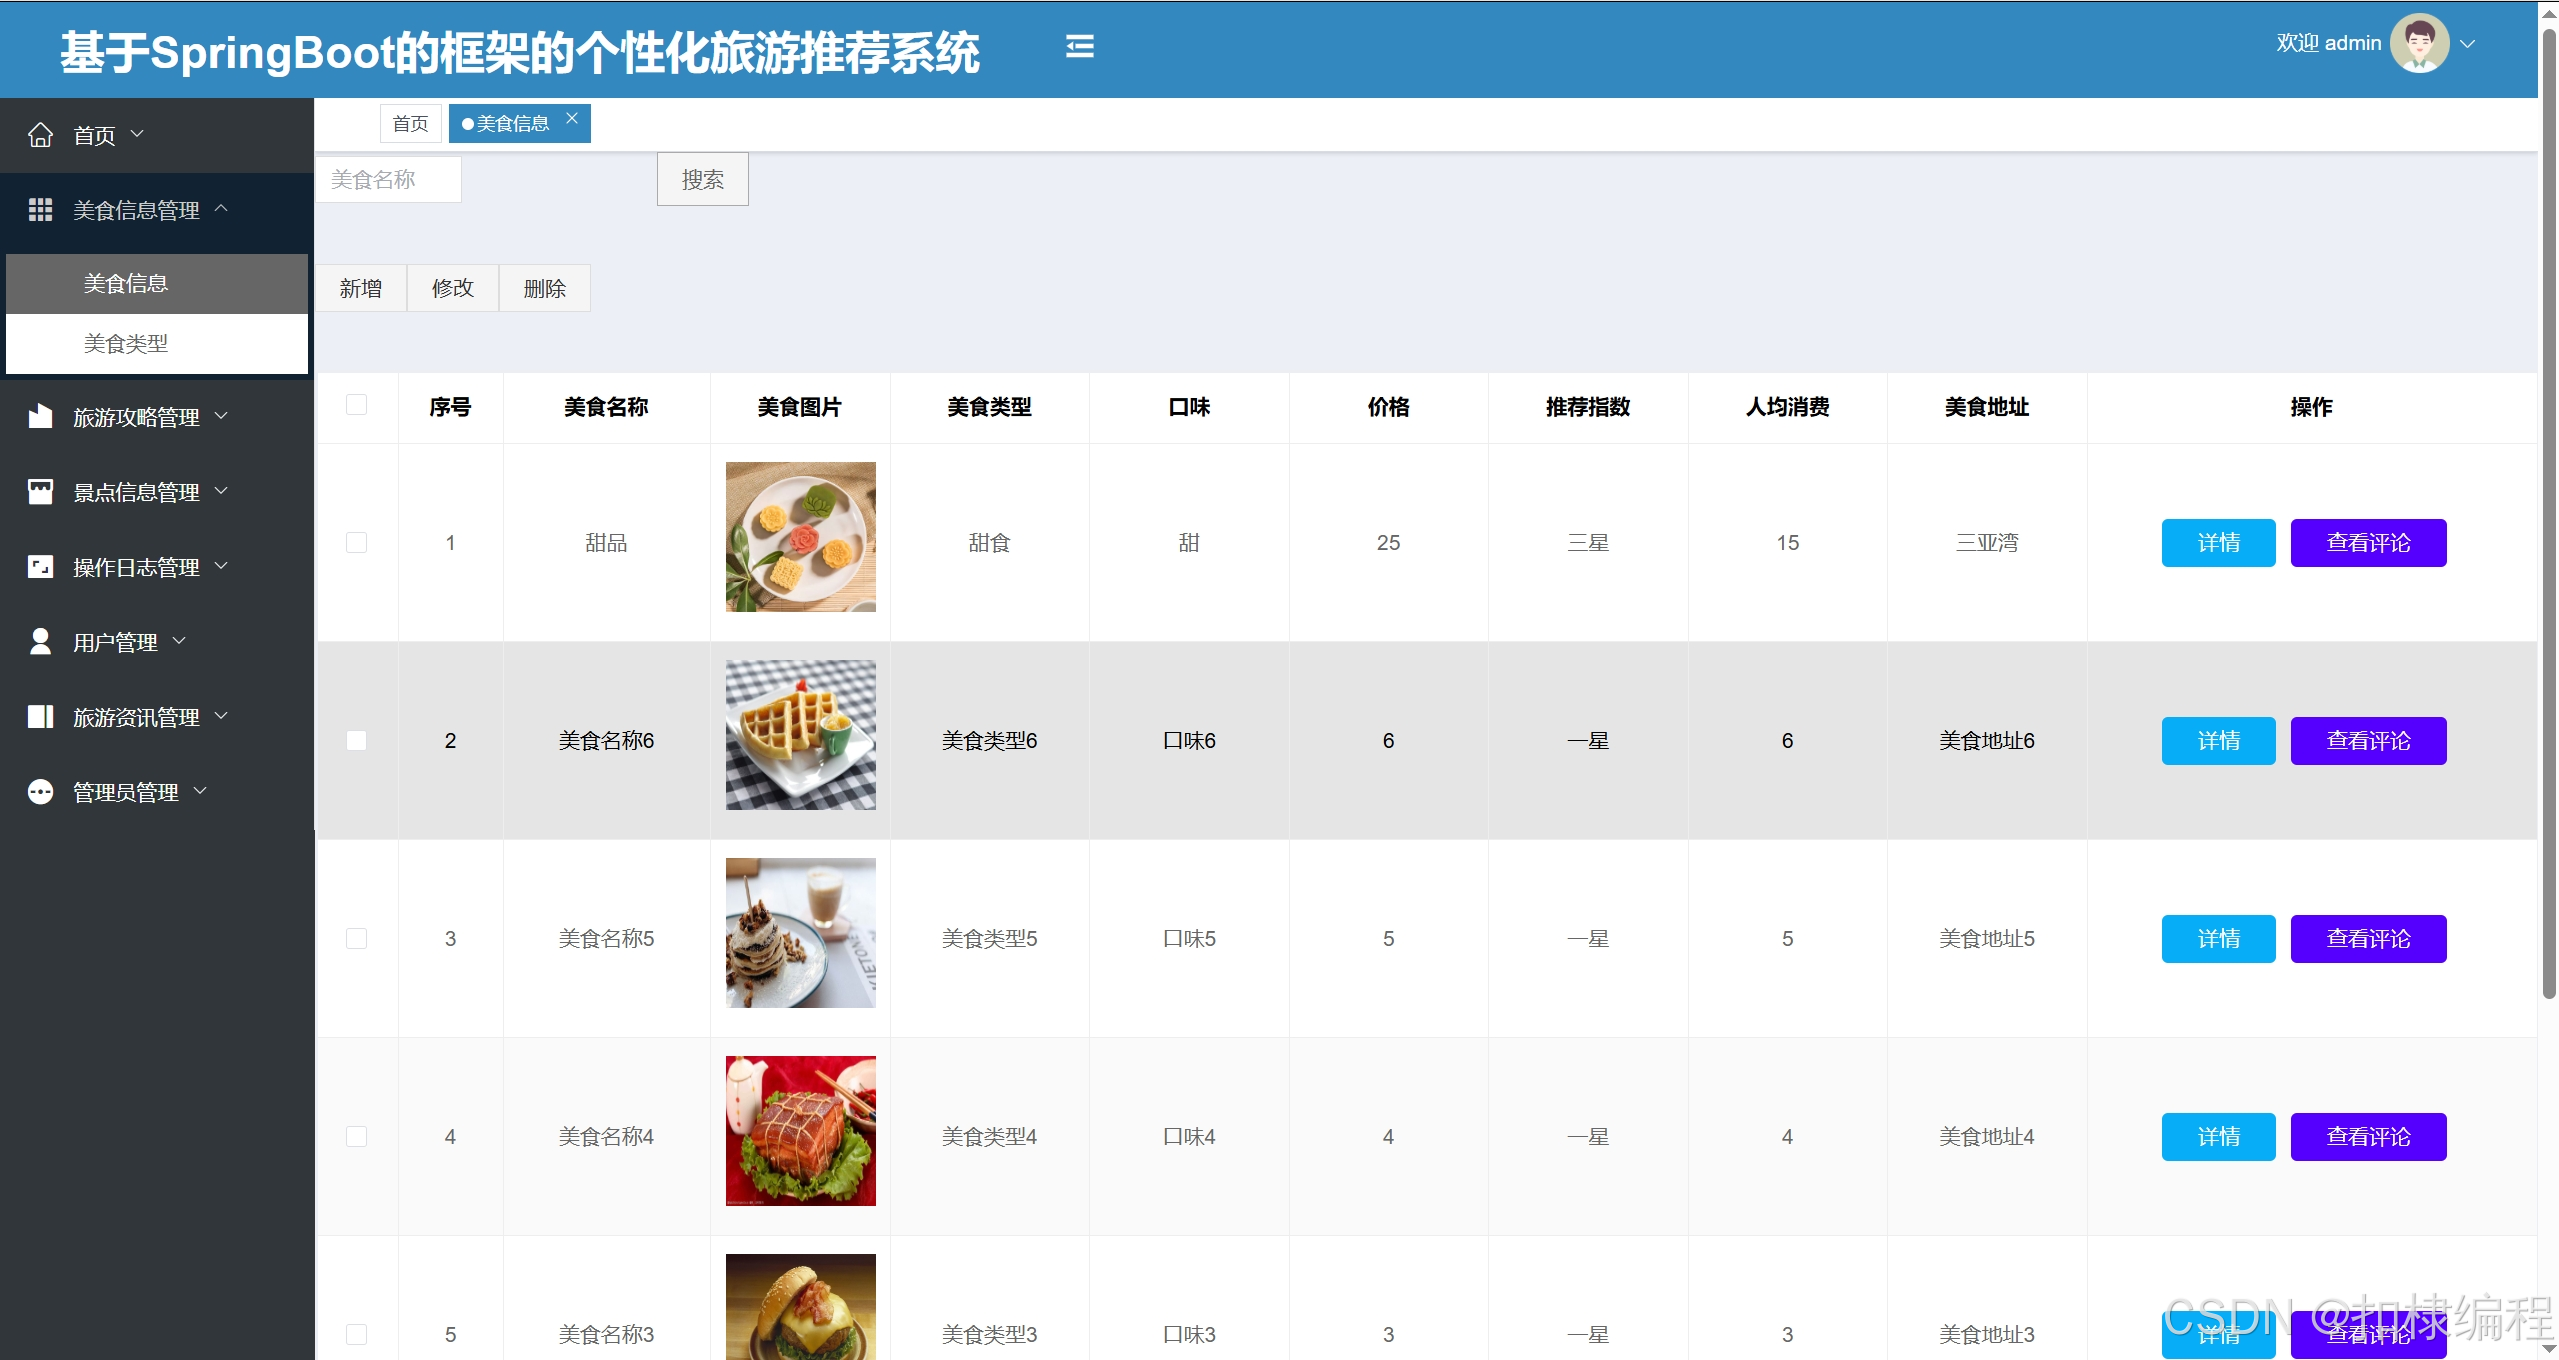This screenshot has width=2559, height=1360.
Task: Click the icon beside 操作日志管理
Action: point(40,567)
